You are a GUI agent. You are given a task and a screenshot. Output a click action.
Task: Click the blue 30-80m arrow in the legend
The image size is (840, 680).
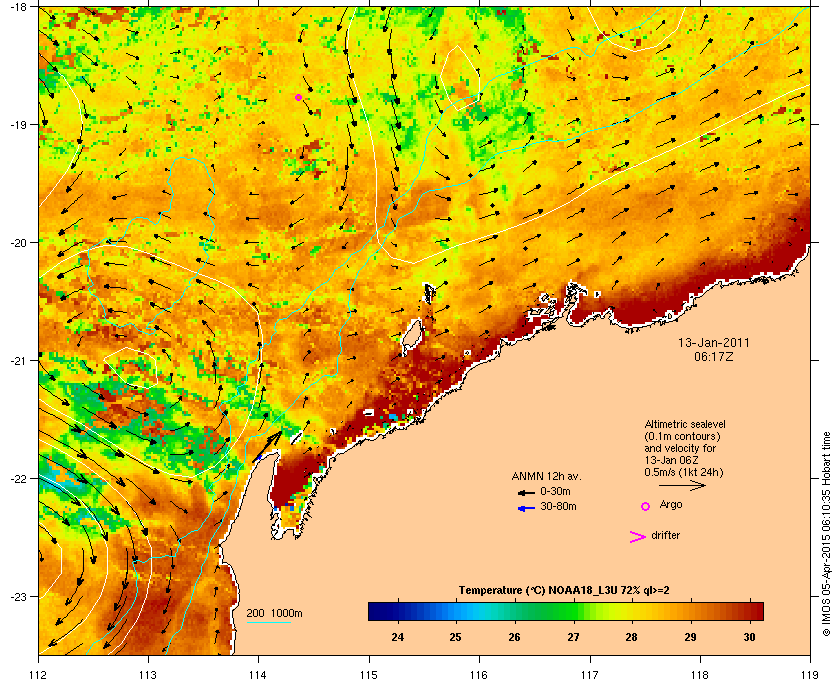tap(526, 508)
